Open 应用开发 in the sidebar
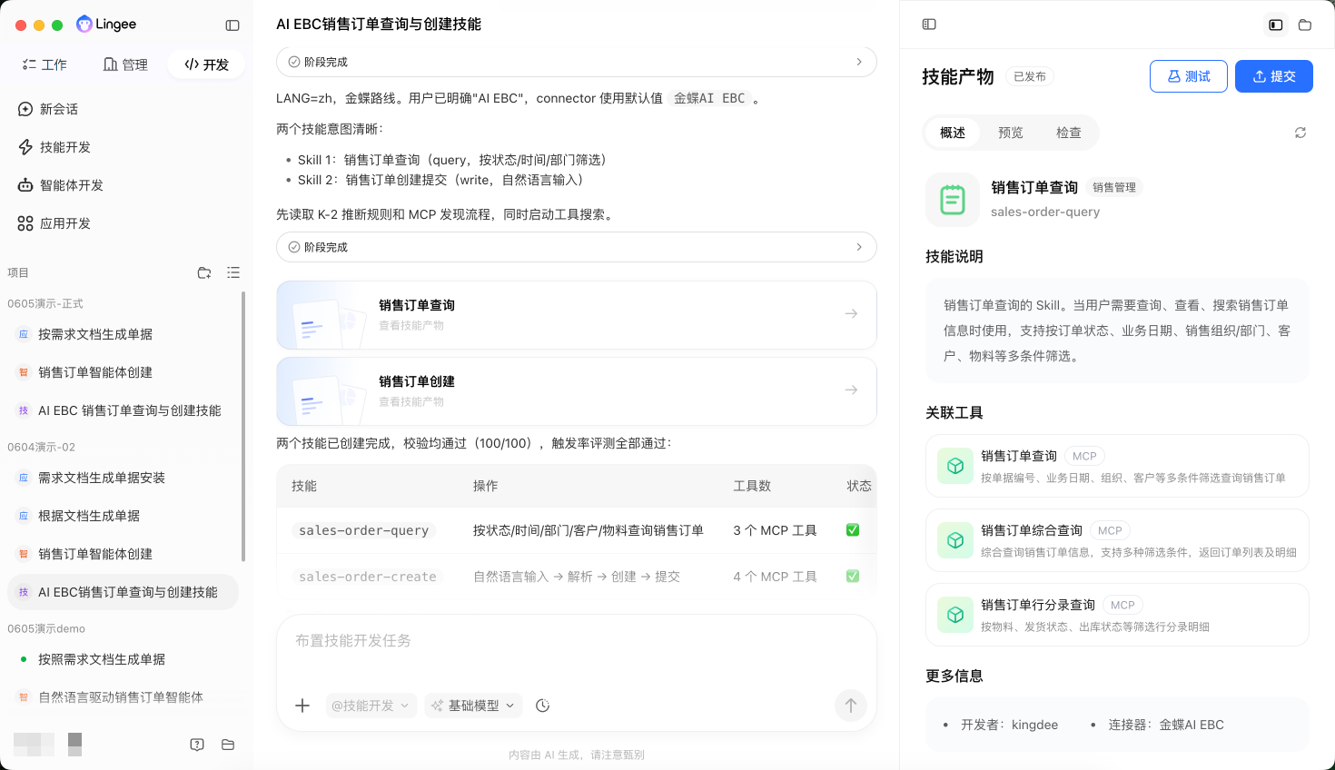Image resolution: width=1335 pixels, height=770 pixels. [x=54, y=223]
